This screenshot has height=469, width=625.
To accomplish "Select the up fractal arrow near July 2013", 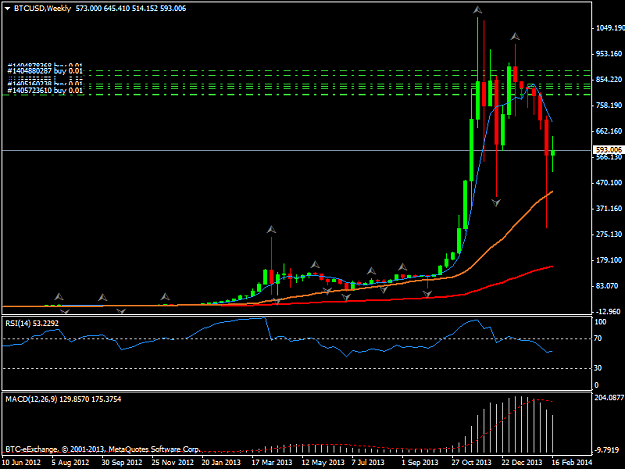I will pos(371,271).
